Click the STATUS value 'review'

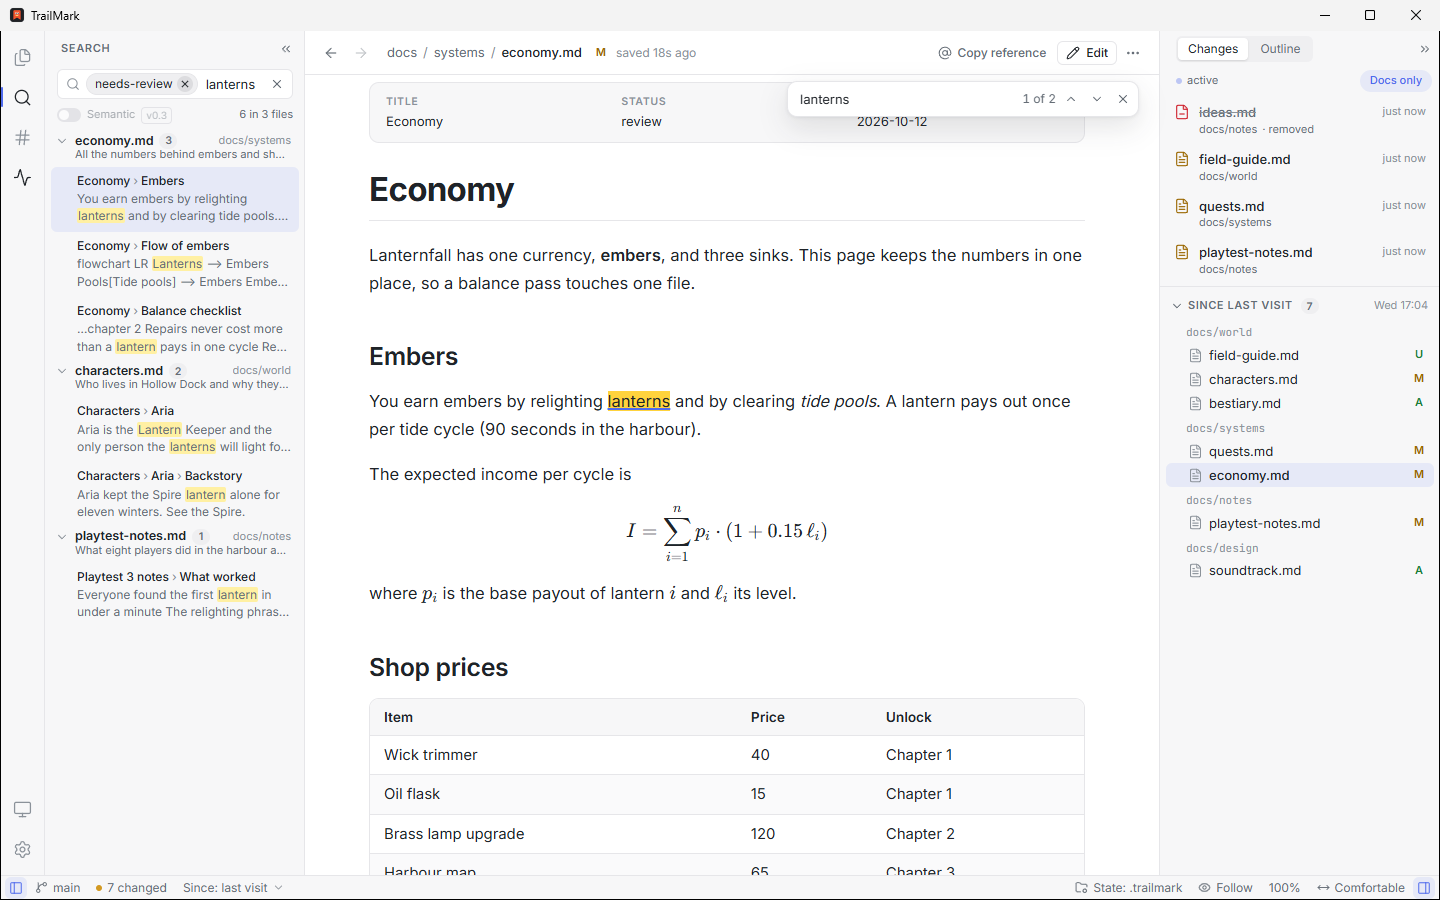pyautogui.click(x=641, y=122)
